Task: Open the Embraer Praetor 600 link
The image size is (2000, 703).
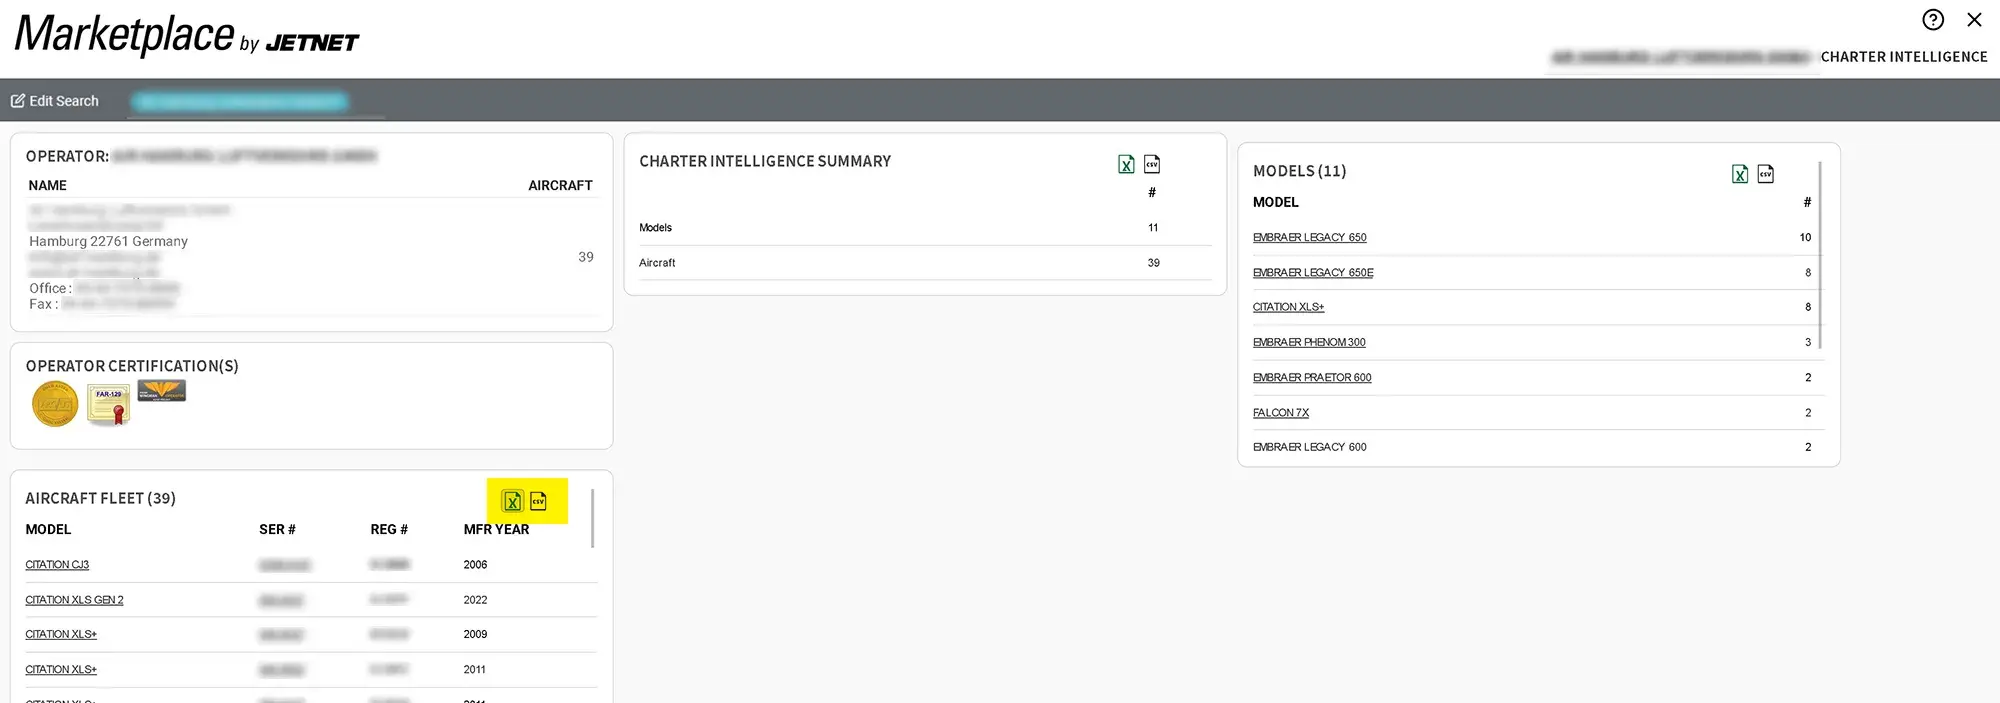Action: [1311, 378]
